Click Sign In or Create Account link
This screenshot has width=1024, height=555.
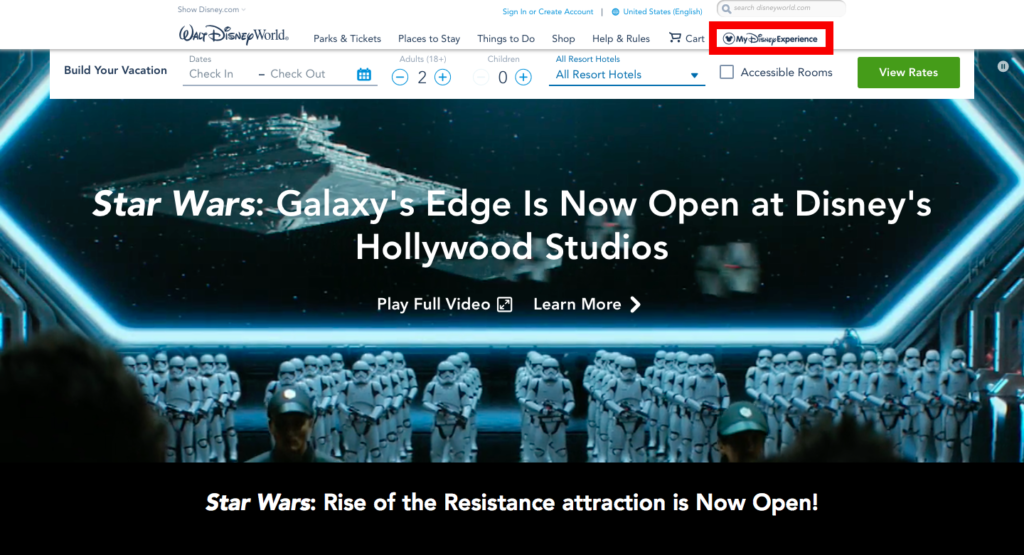(x=548, y=12)
